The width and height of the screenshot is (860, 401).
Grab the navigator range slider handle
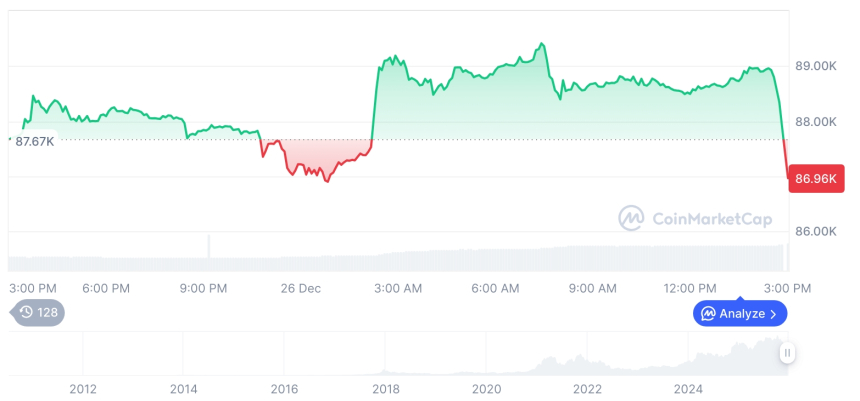click(788, 353)
